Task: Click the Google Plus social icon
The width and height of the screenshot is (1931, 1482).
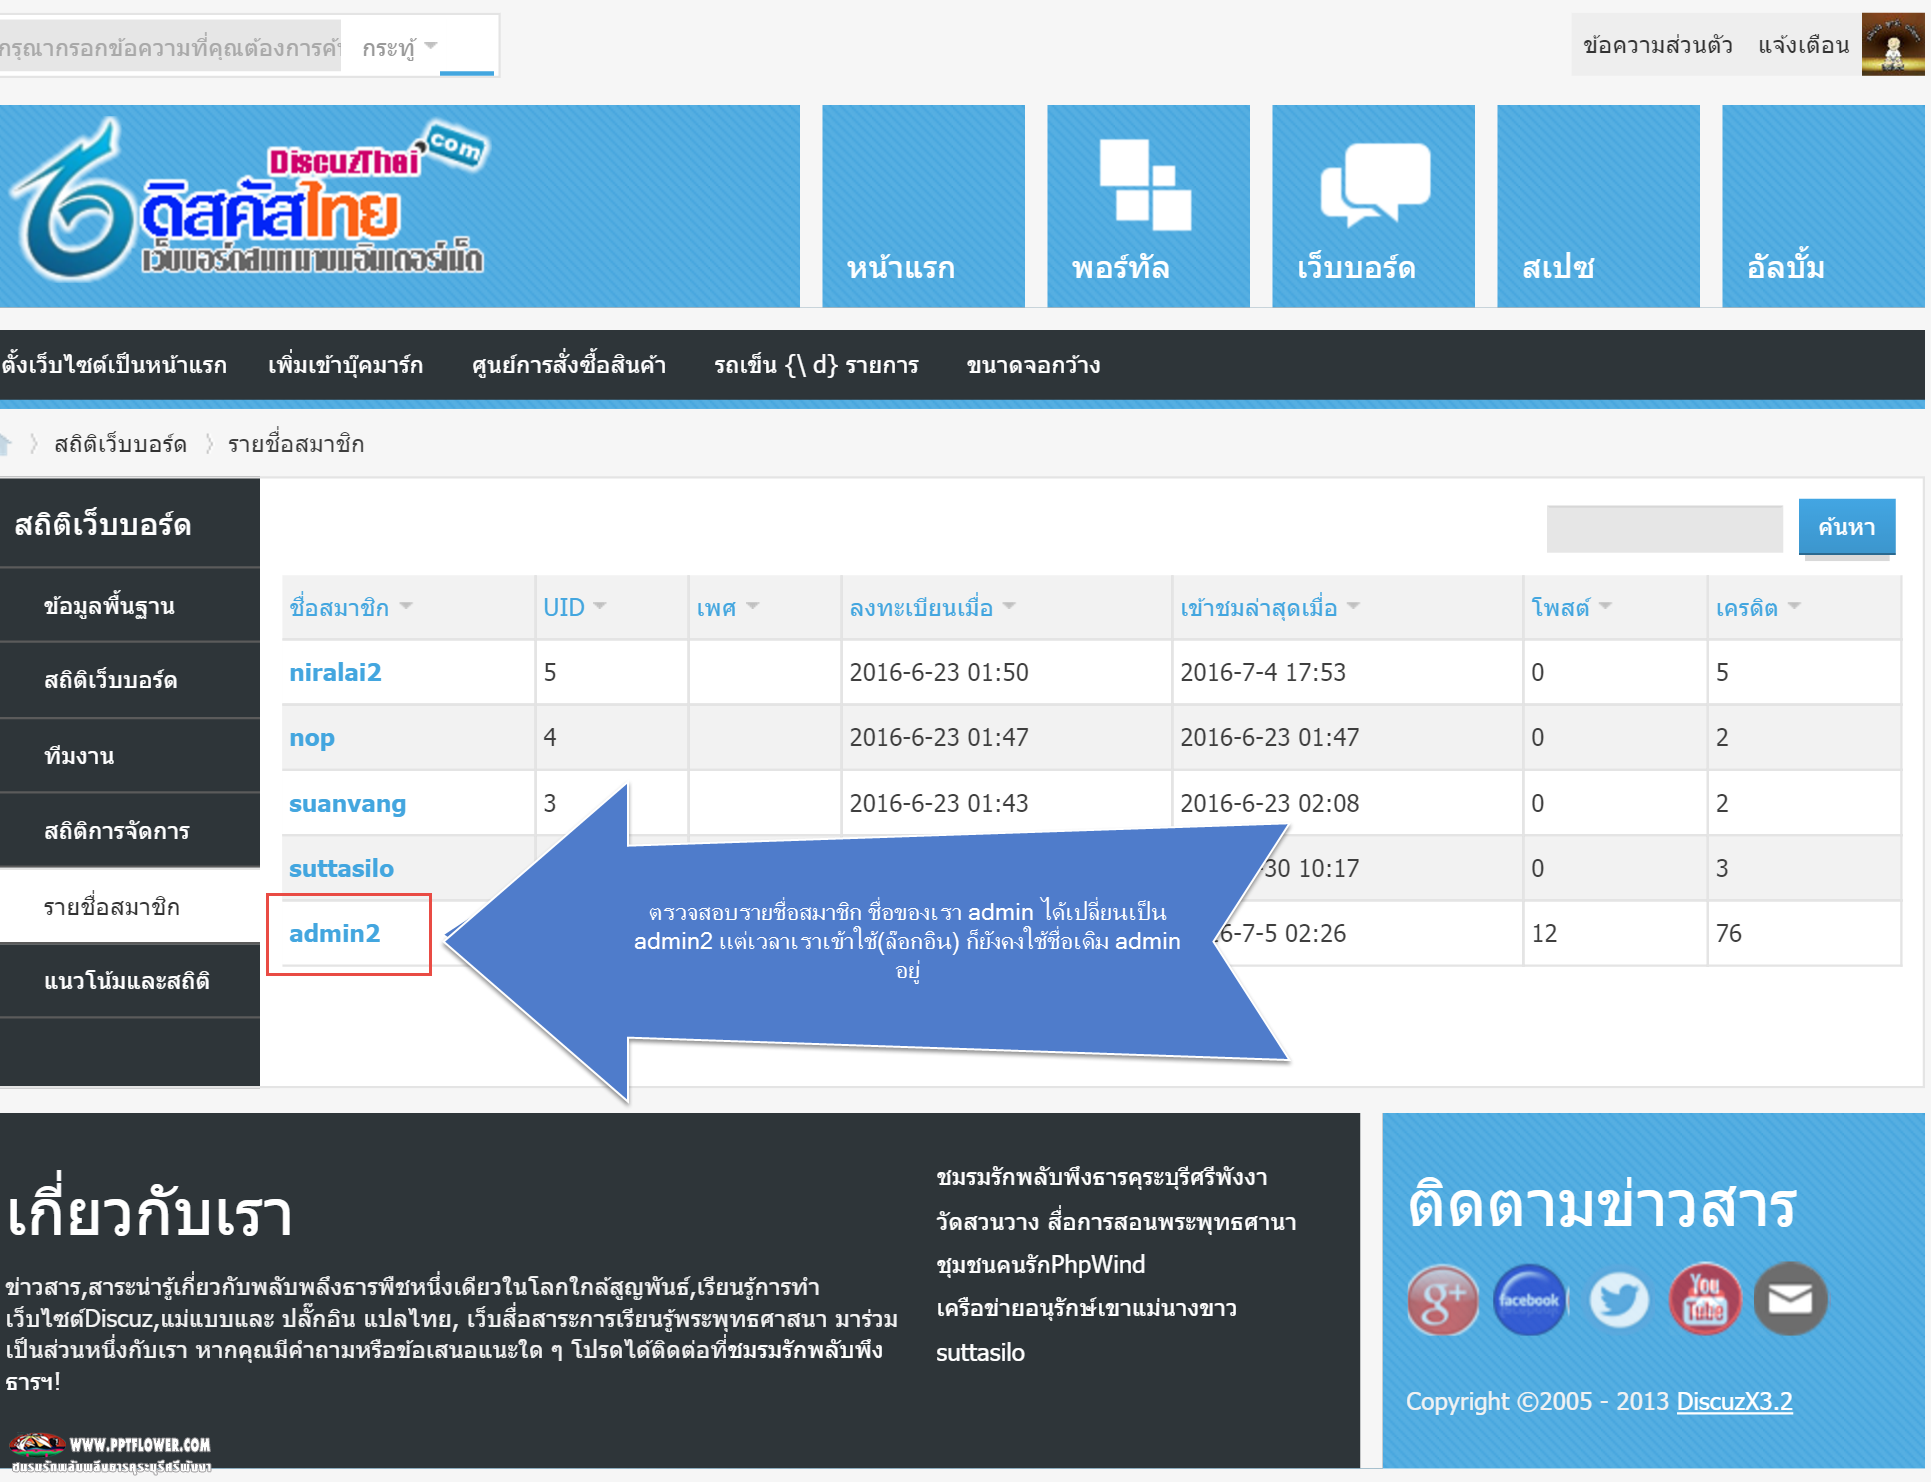Action: (x=1441, y=1299)
